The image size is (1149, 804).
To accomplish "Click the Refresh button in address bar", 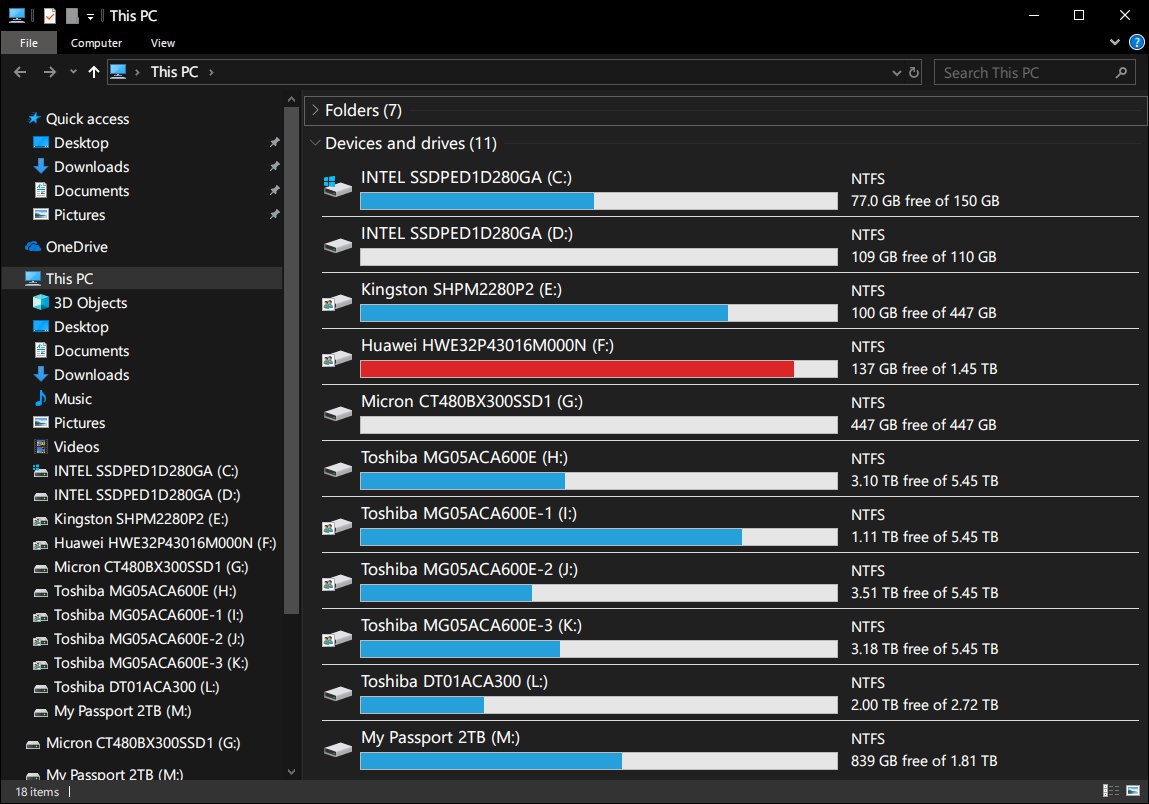I will (x=913, y=72).
